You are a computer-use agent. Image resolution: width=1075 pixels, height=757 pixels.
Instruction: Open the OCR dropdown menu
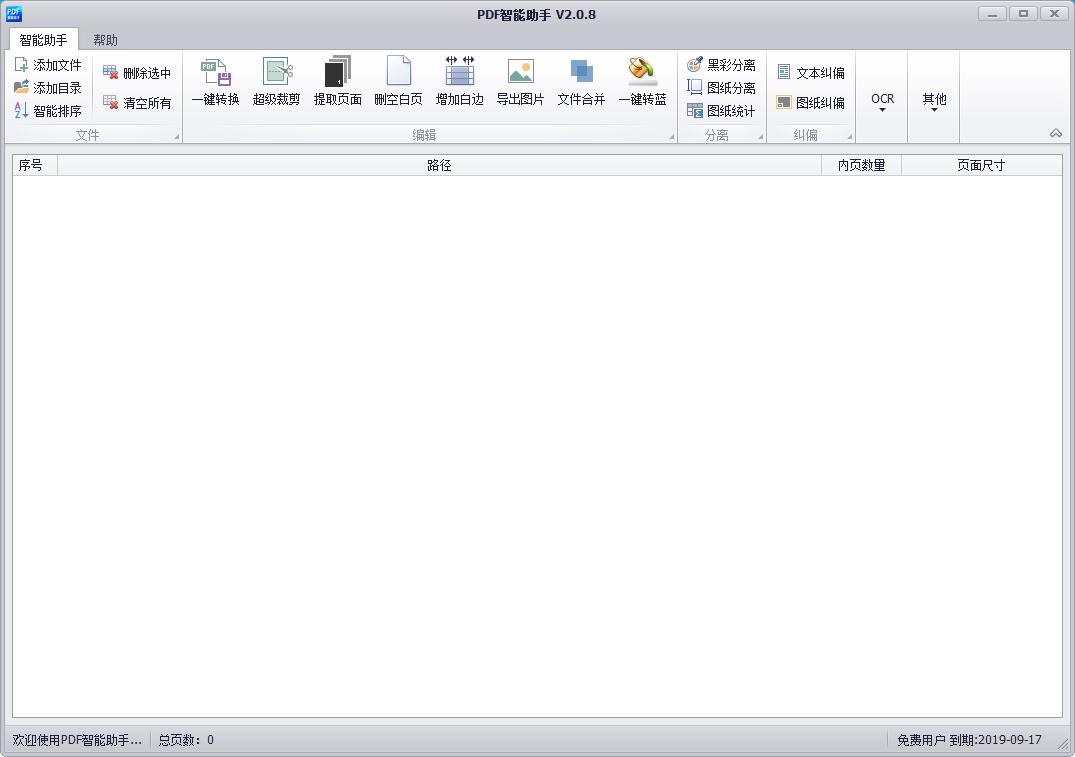click(882, 98)
